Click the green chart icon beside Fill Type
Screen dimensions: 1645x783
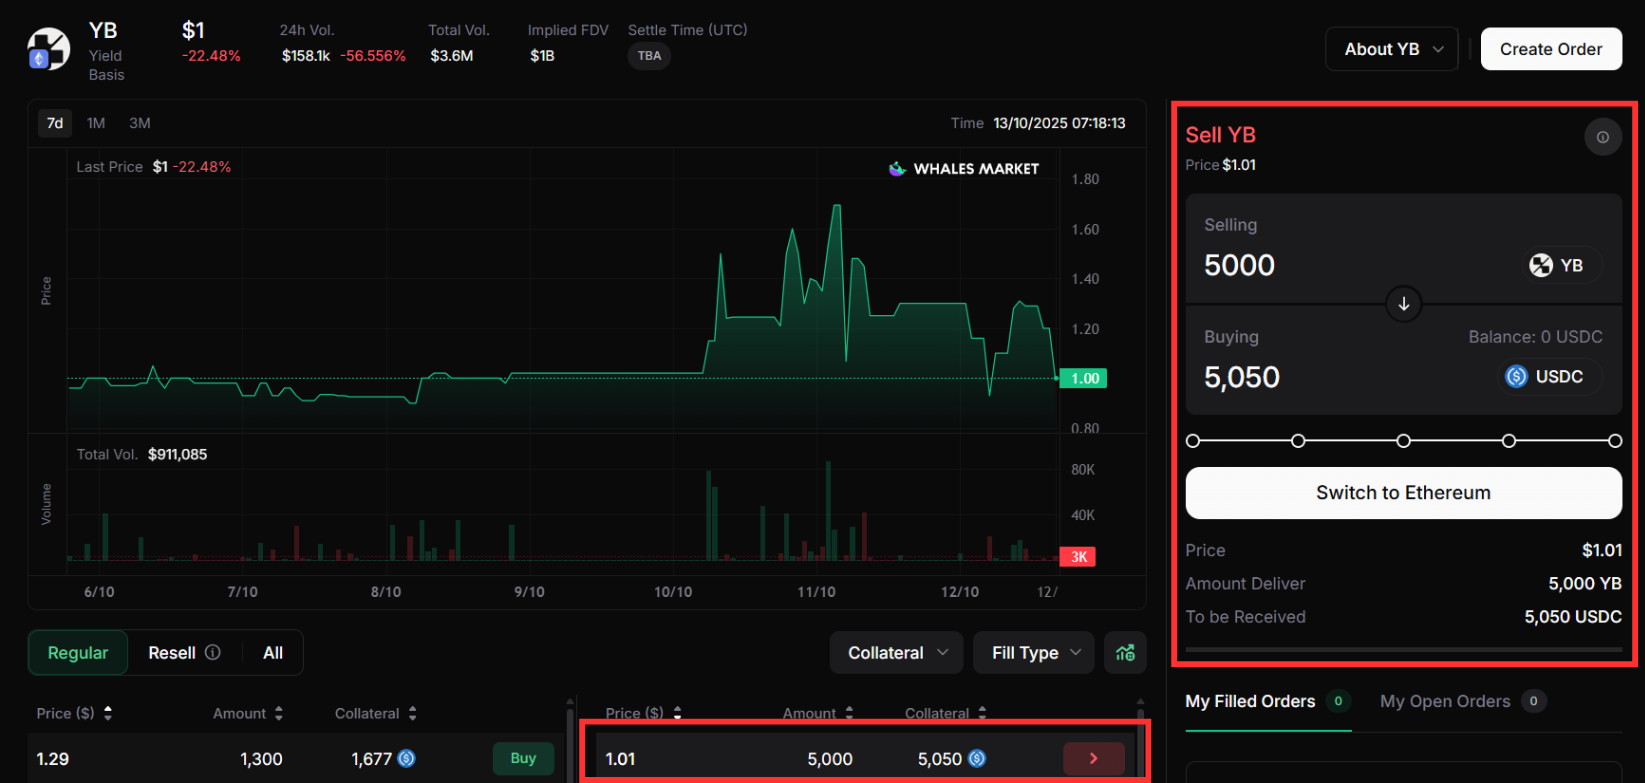[1125, 653]
